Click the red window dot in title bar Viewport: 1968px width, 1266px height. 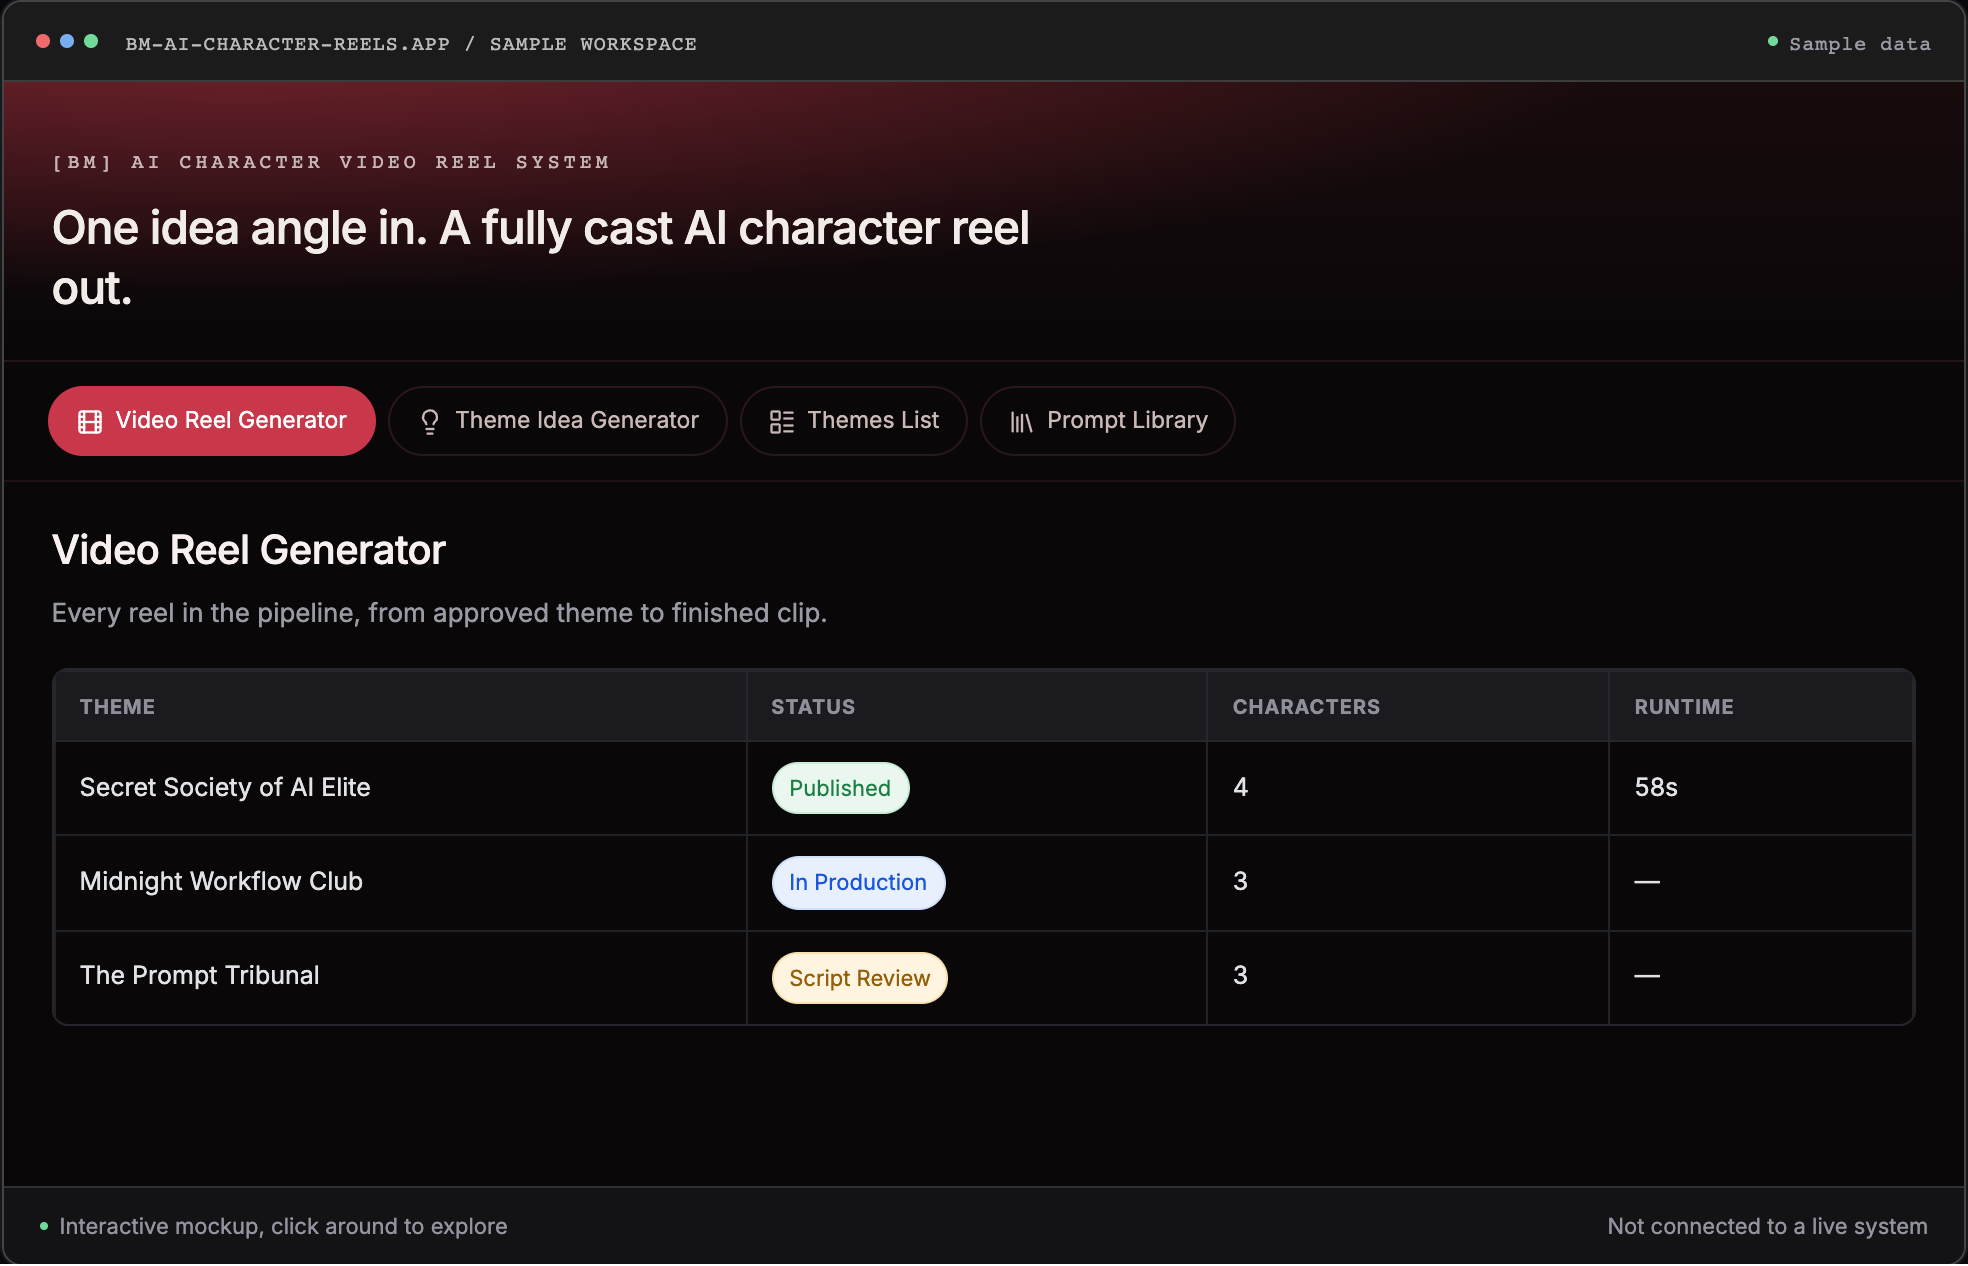(x=43, y=41)
